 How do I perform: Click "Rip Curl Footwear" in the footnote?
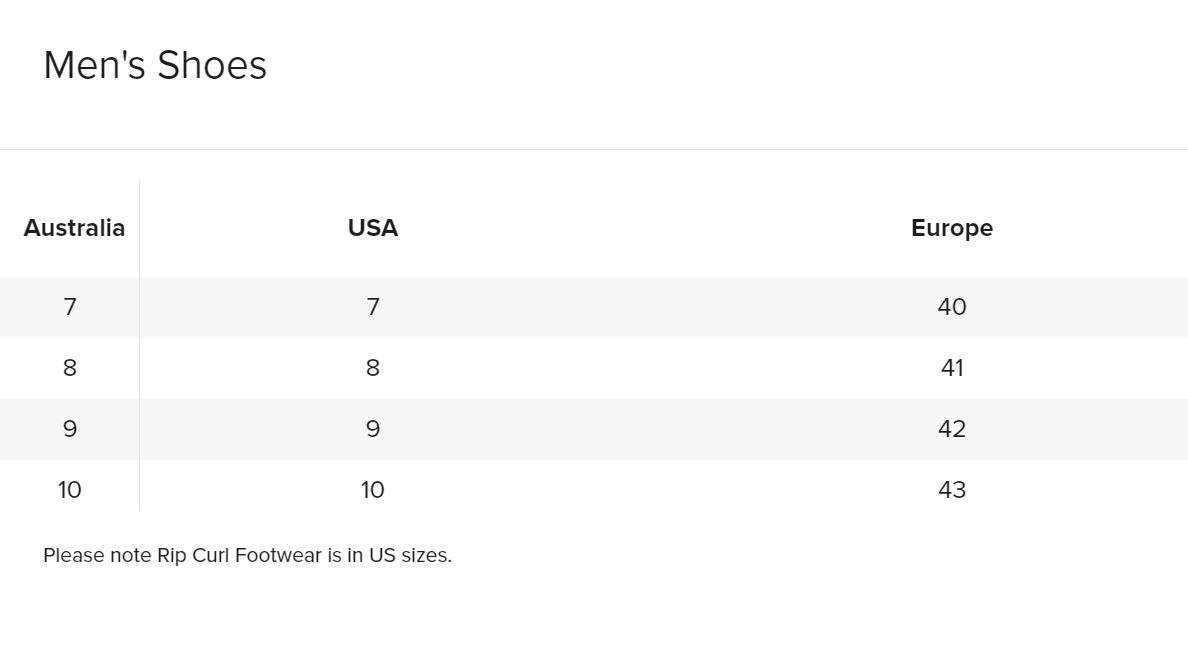[239, 556]
